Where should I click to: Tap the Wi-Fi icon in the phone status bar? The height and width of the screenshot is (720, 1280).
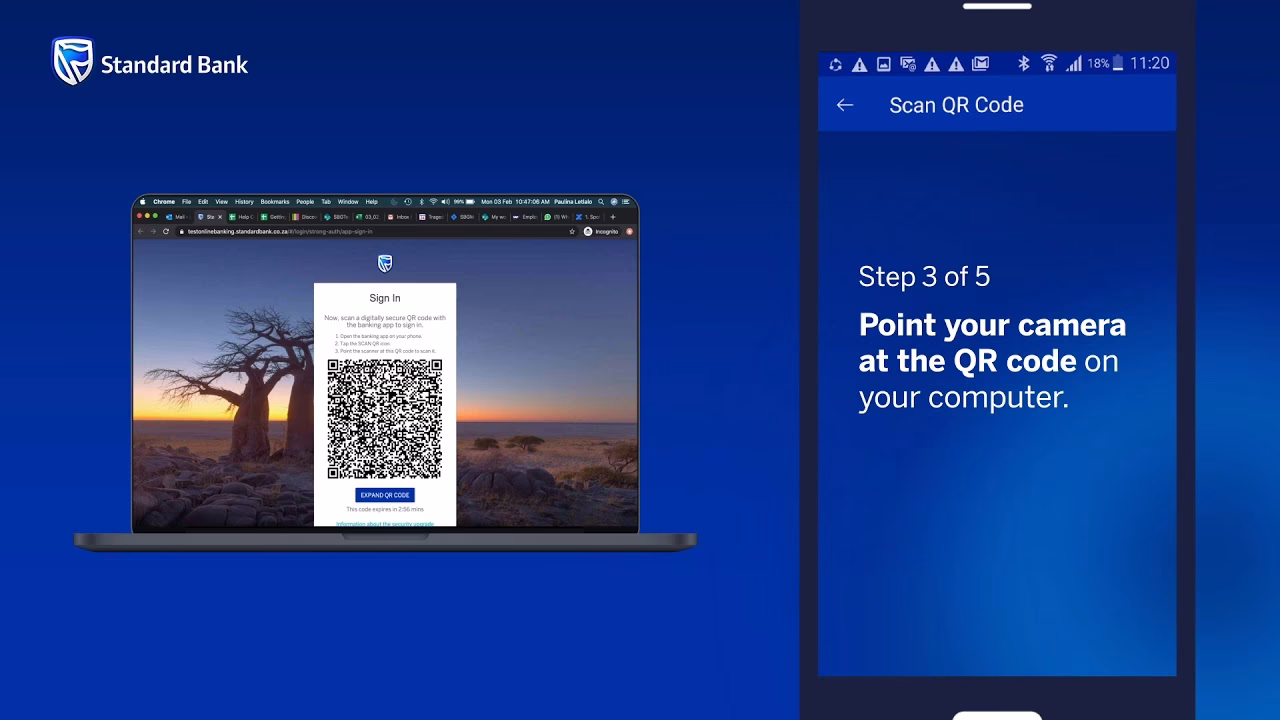coord(1049,63)
